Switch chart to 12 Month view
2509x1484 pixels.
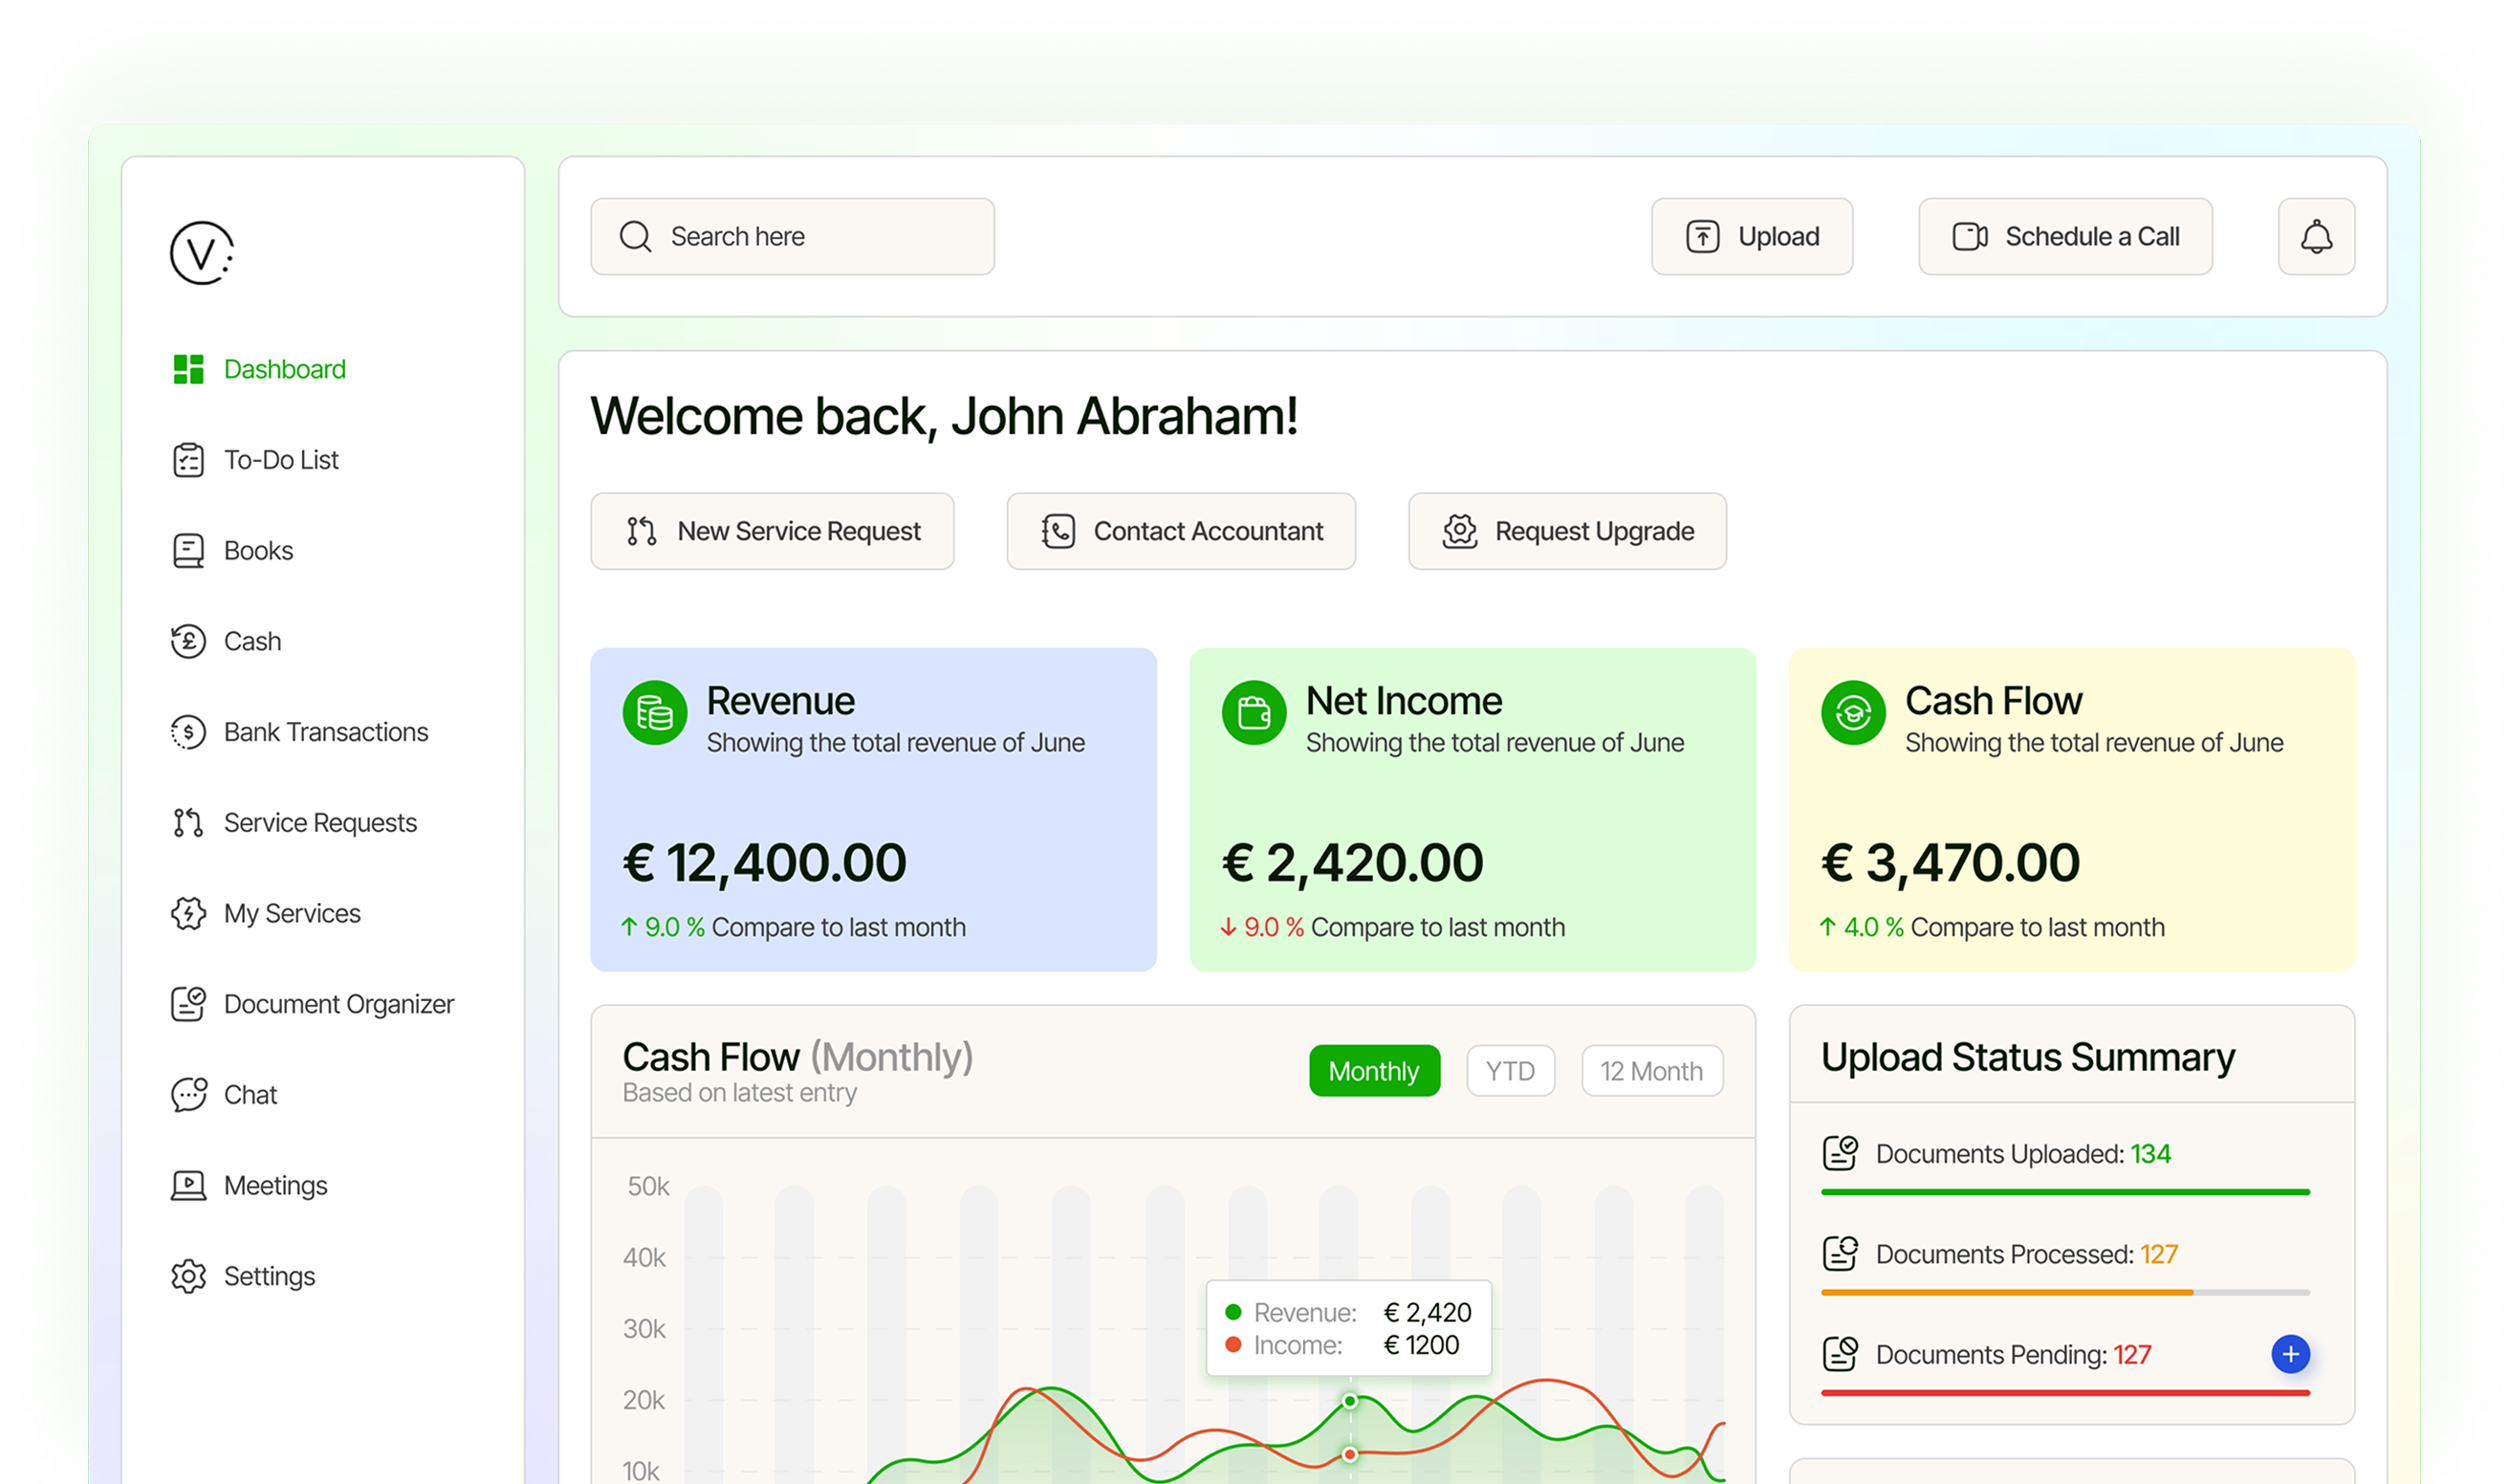click(1651, 1070)
